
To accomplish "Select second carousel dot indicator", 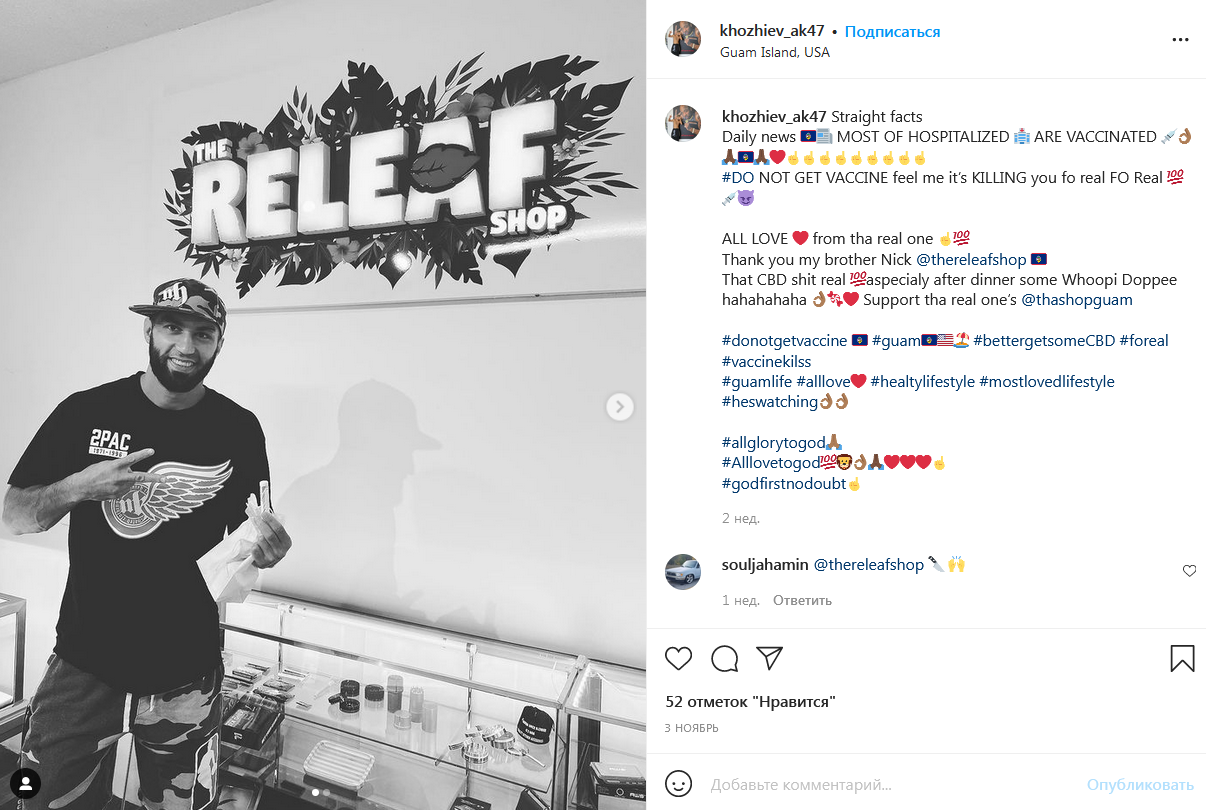I will point(326,792).
